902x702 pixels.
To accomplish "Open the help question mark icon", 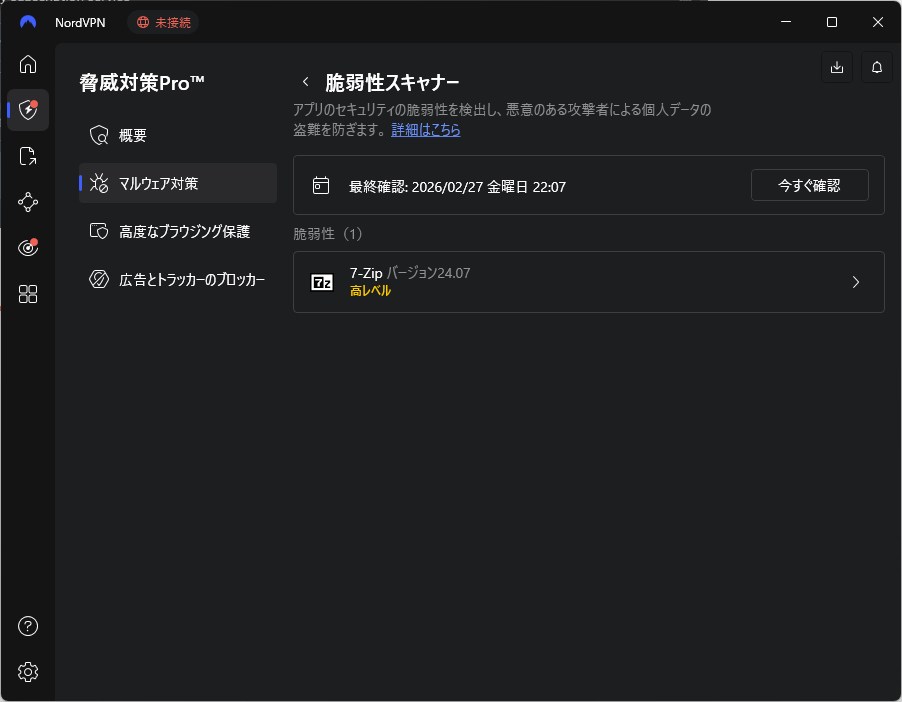I will tap(28, 626).
